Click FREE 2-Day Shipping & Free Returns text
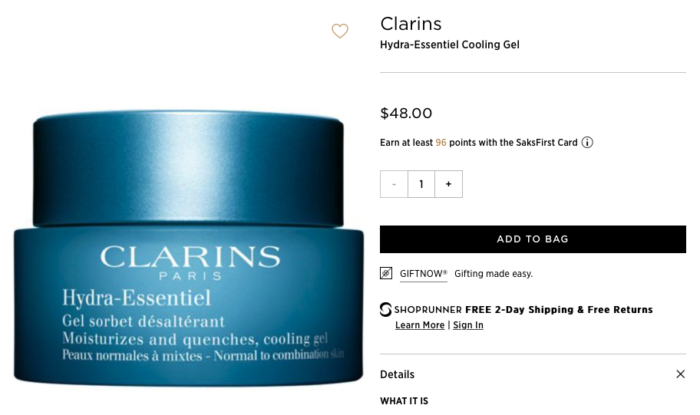This screenshot has width=700, height=415. (x=559, y=309)
